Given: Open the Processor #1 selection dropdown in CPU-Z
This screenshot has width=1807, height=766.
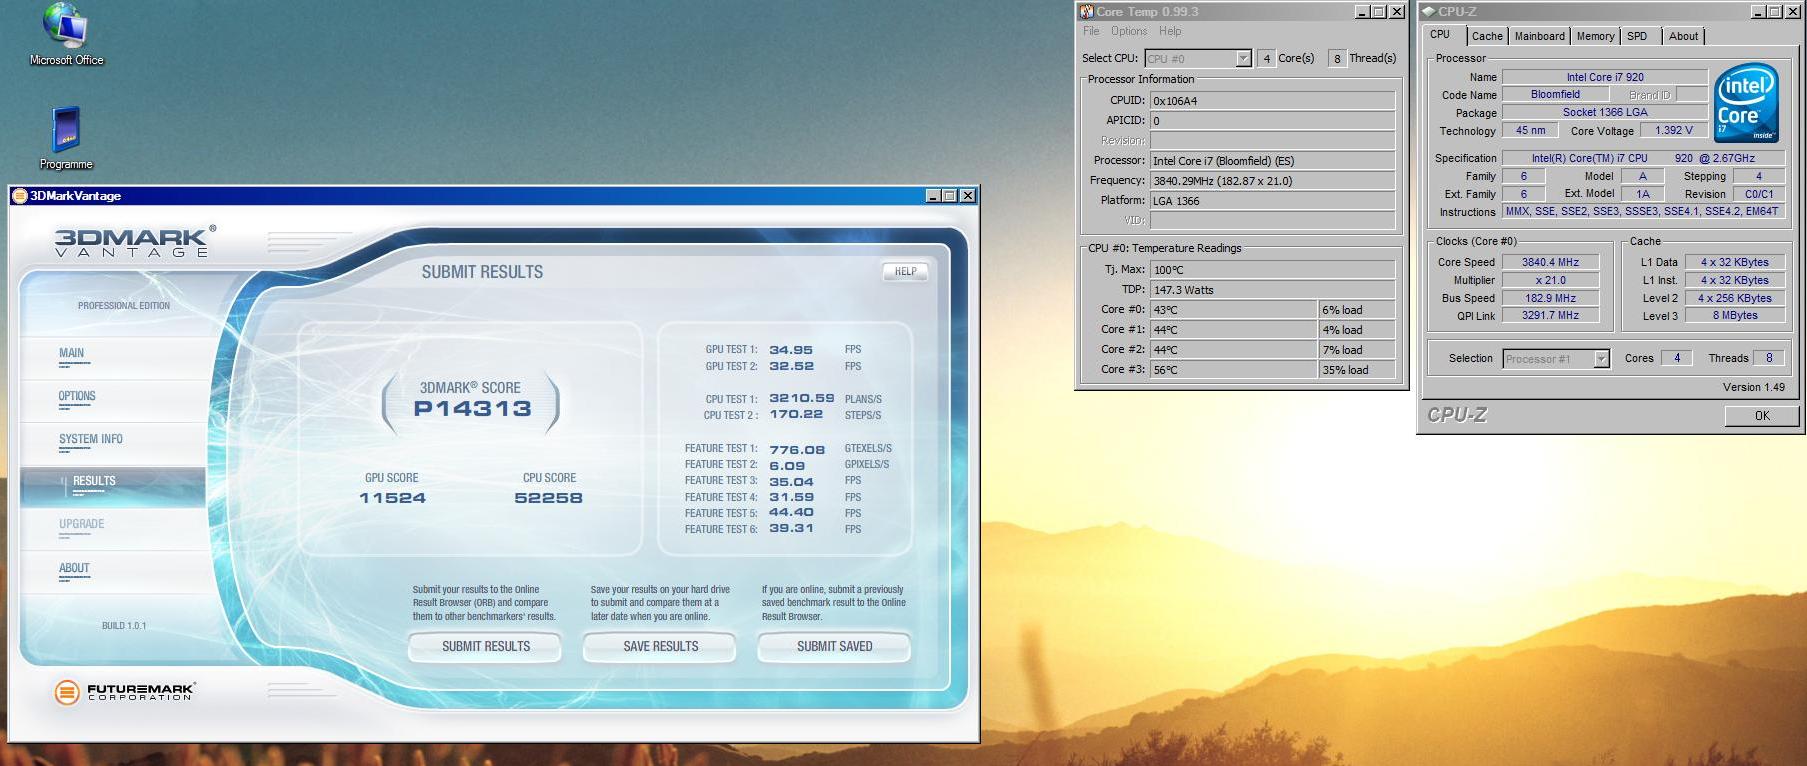Looking at the screenshot, I should pyautogui.click(x=1601, y=359).
